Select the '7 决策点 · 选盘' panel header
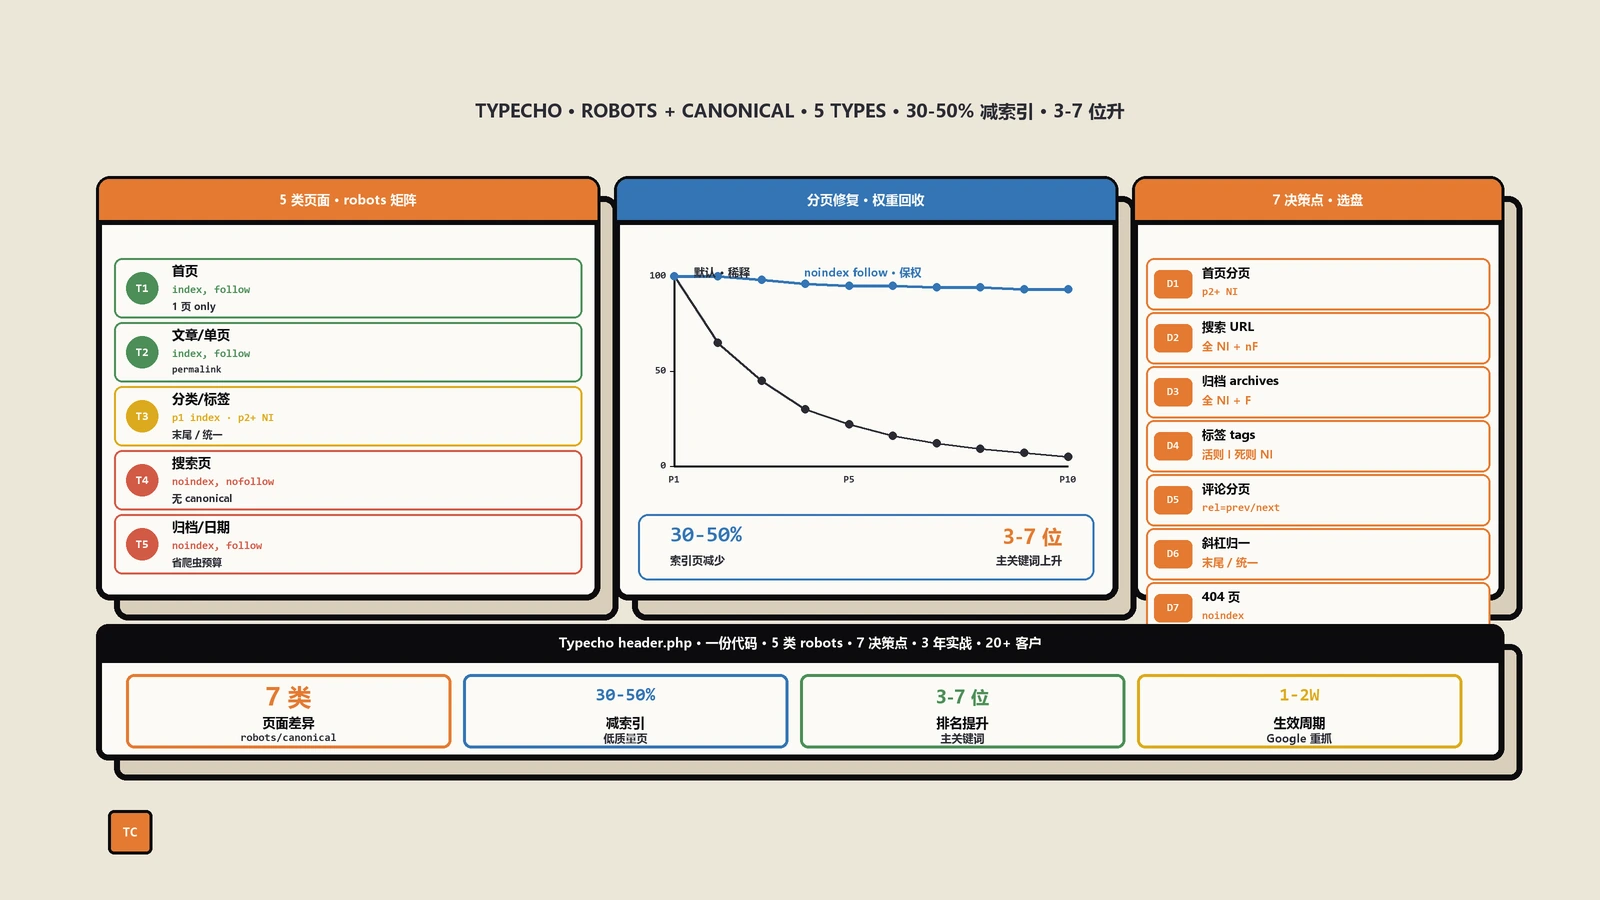The height and width of the screenshot is (900, 1600). pyautogui.click(x=1318, y=200)
